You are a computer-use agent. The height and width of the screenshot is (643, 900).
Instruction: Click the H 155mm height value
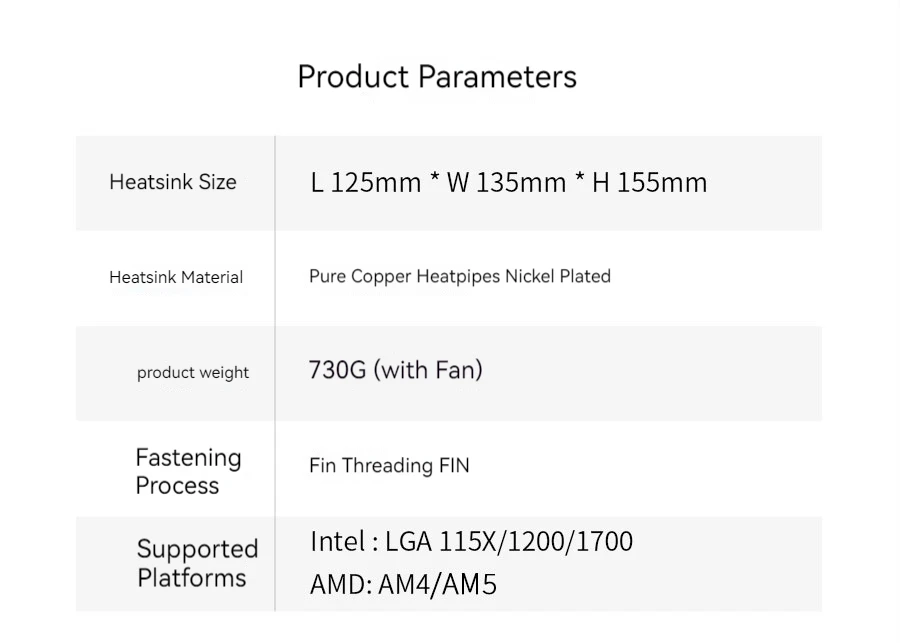click(649, 182)
